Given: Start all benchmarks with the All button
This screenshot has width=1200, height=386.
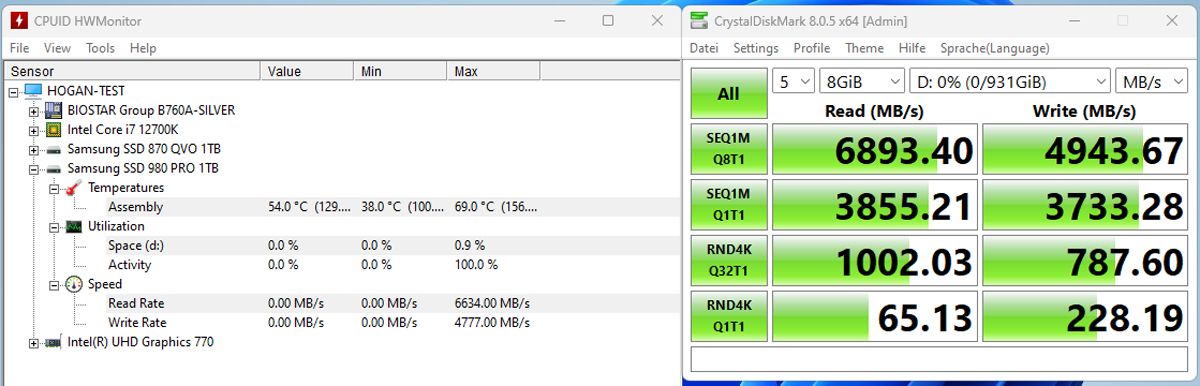Looking at the screenshot, I should [x=729, y=94].
